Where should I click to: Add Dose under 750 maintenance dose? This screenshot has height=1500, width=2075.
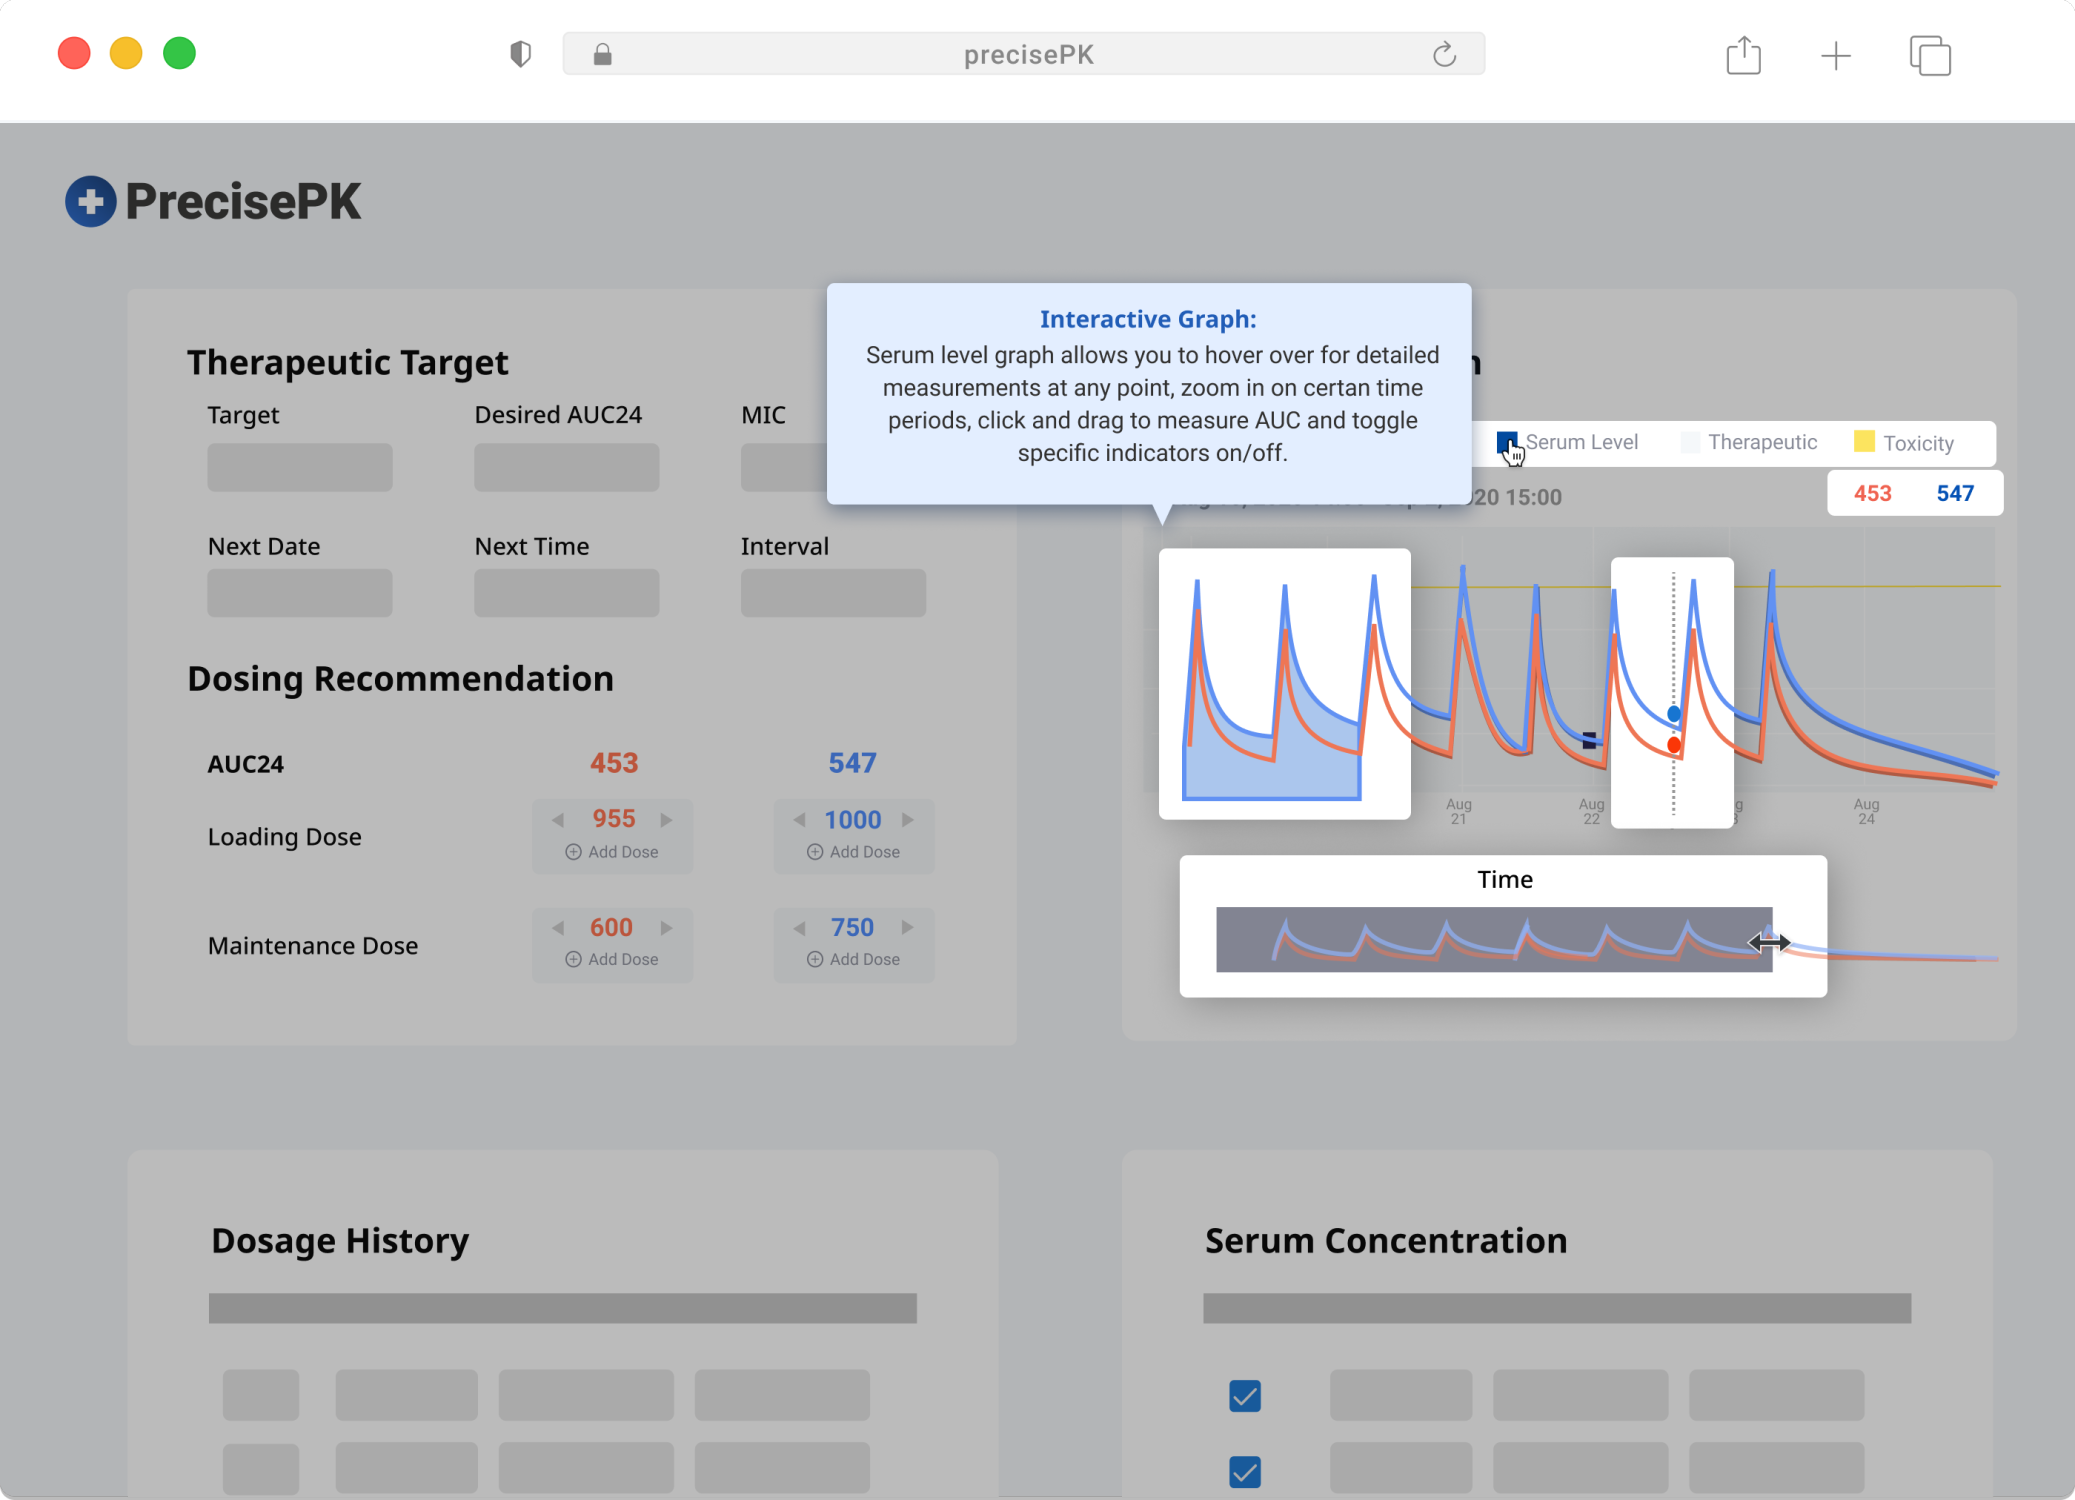pos(853,959)
